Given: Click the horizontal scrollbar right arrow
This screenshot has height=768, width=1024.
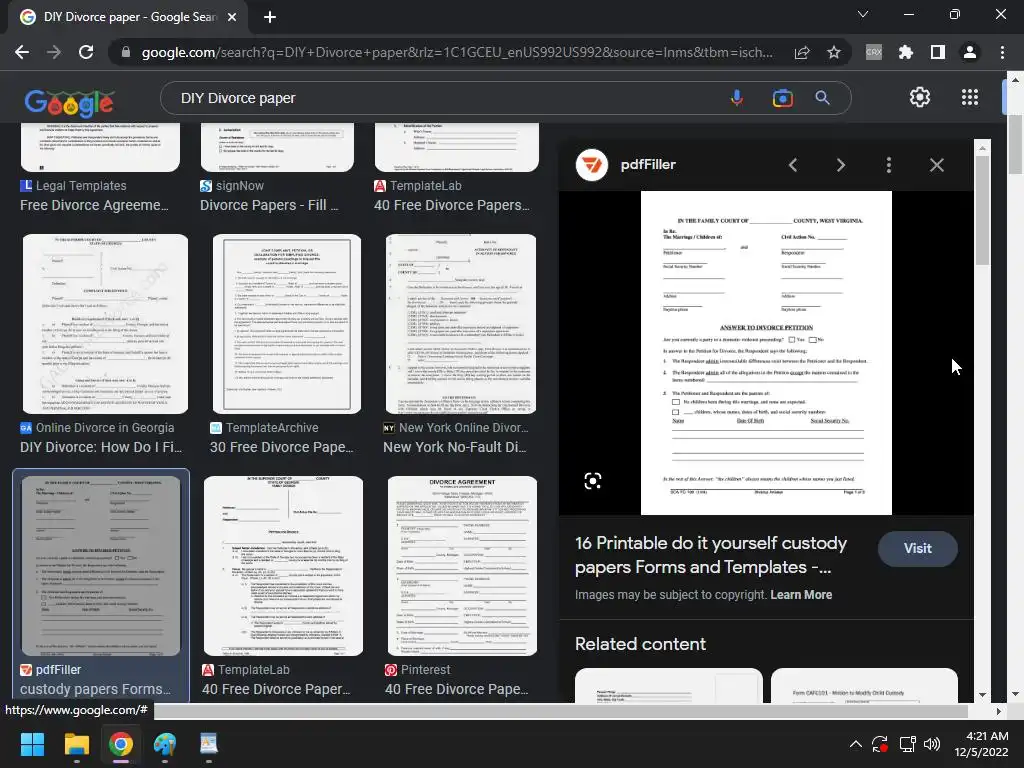Looking at the screenshot, I should 999,711.
